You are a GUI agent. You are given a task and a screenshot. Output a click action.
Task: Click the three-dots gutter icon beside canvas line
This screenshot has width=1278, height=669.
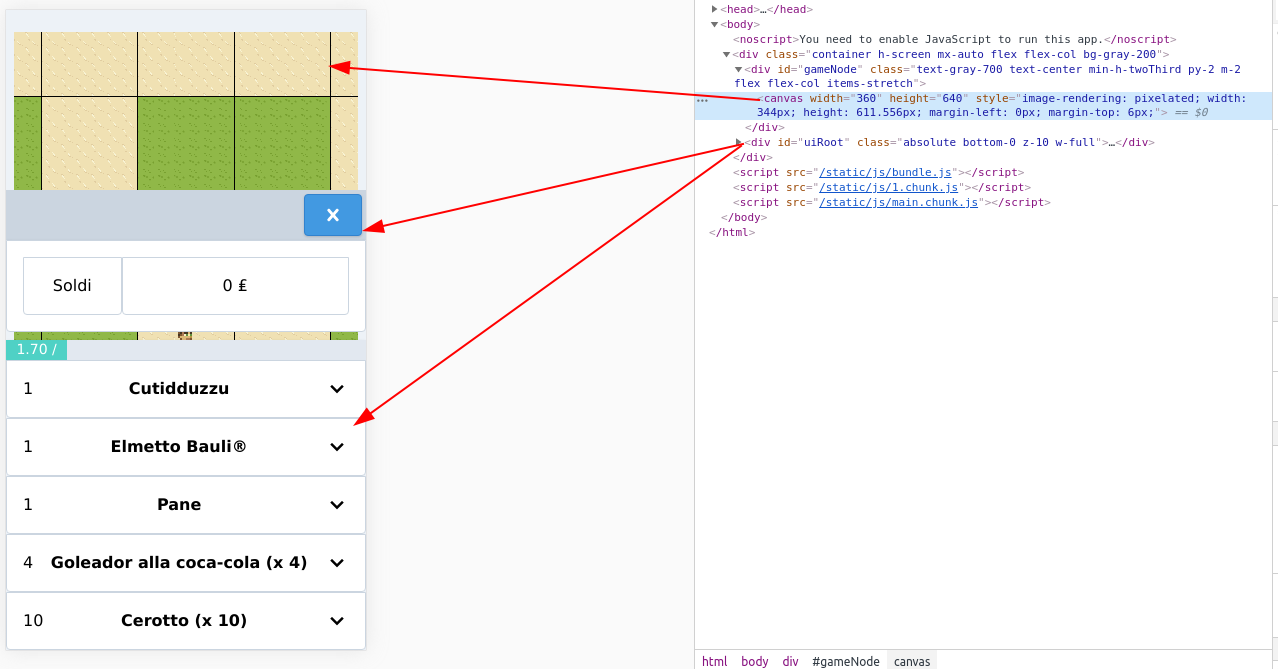[702, 100]
